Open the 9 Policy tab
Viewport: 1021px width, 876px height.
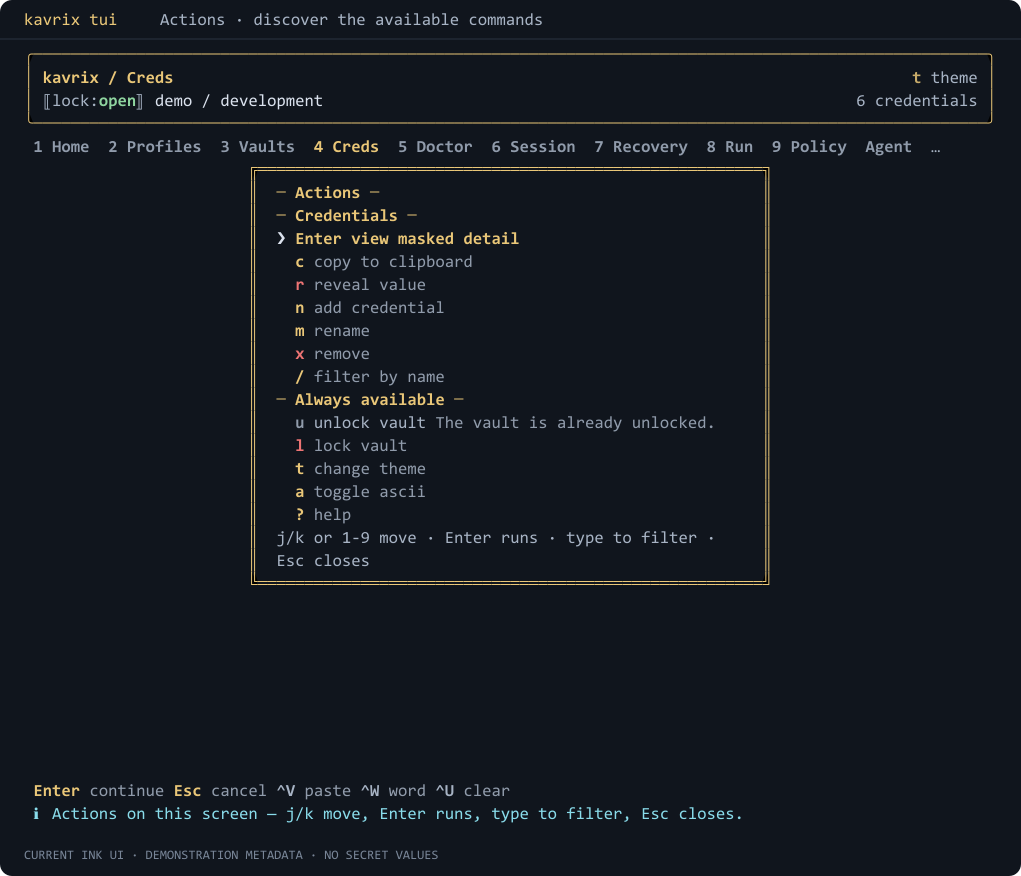pyautogui.click(x=809, y=147)
